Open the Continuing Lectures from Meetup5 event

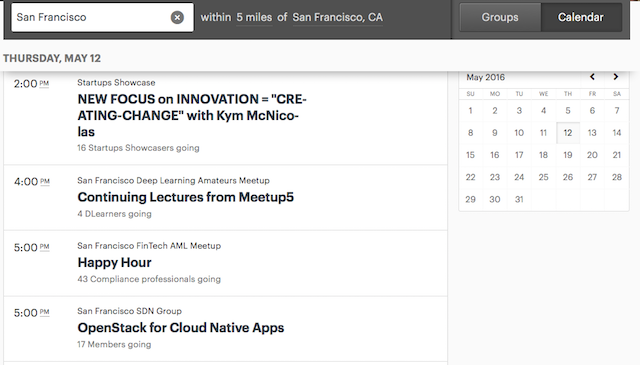pyautogui.click(x=186, y=197)
